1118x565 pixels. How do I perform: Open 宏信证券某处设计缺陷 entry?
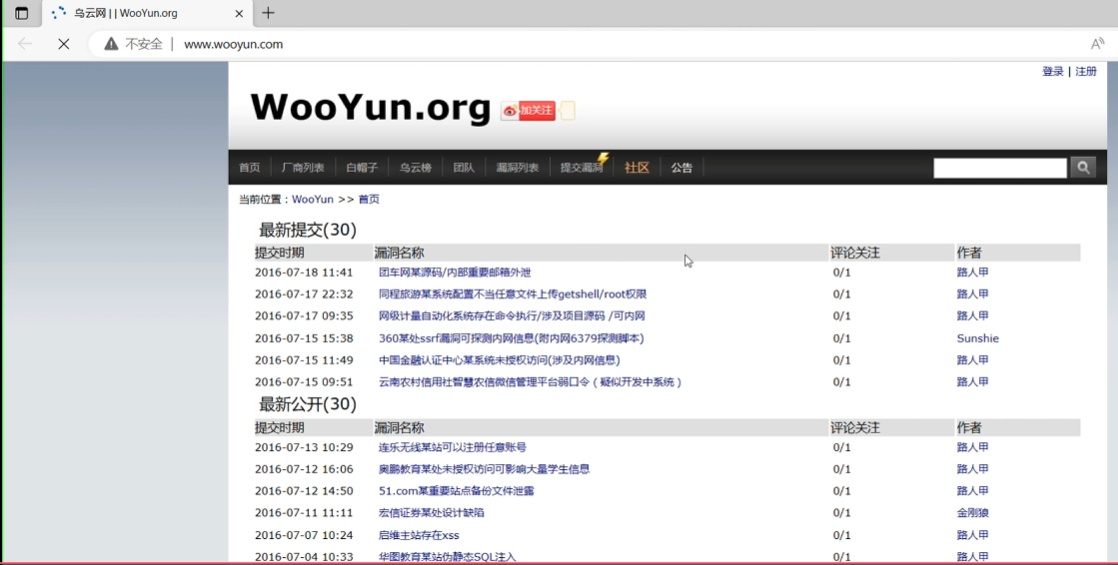point(431,512)
